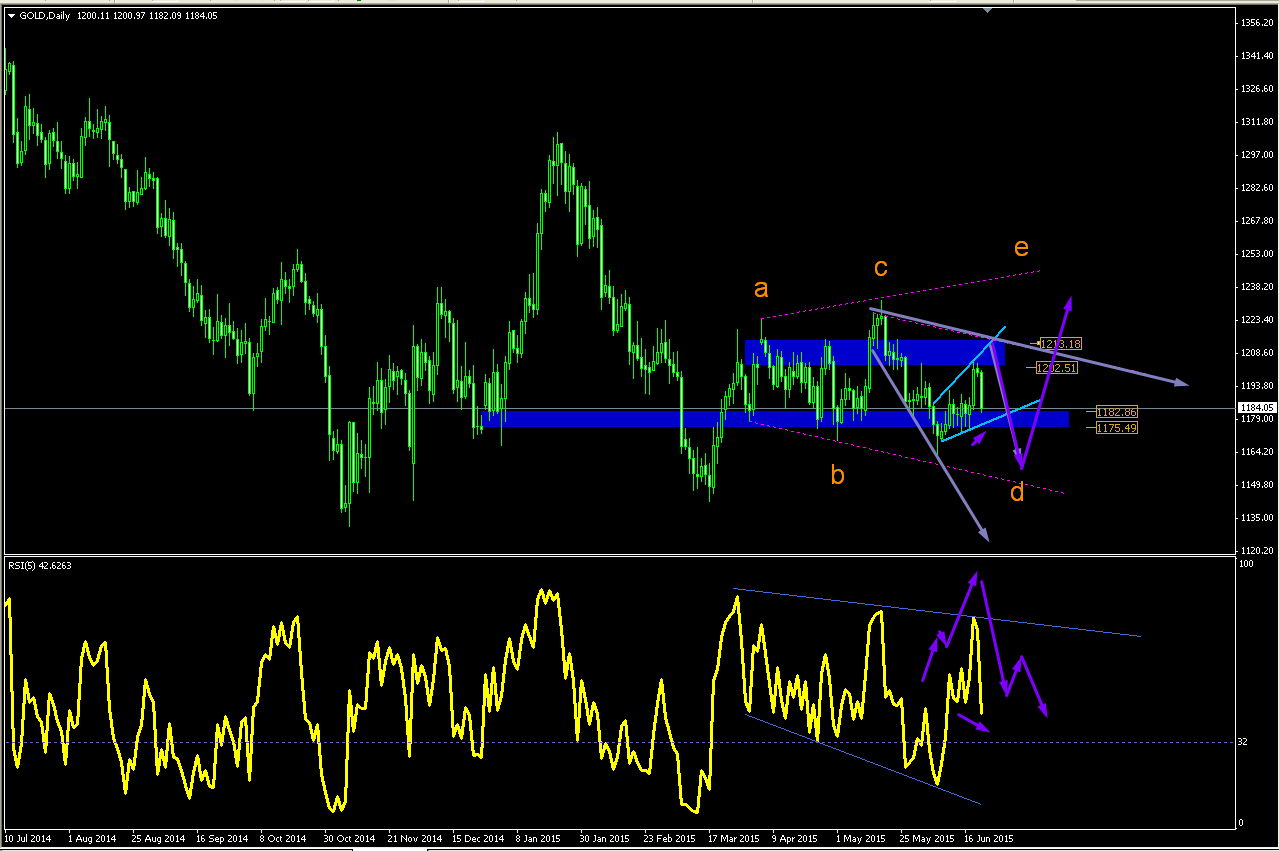Click the GOLD,Daily chart title text
The width and height of the screenshot is (1279, 851).
pyautogui.click(x=45, y=16)
